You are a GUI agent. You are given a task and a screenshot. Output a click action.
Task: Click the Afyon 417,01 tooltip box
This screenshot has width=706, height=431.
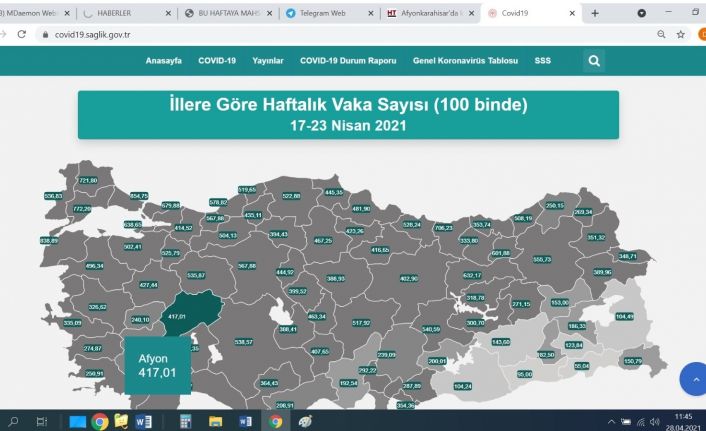[158, 365]
